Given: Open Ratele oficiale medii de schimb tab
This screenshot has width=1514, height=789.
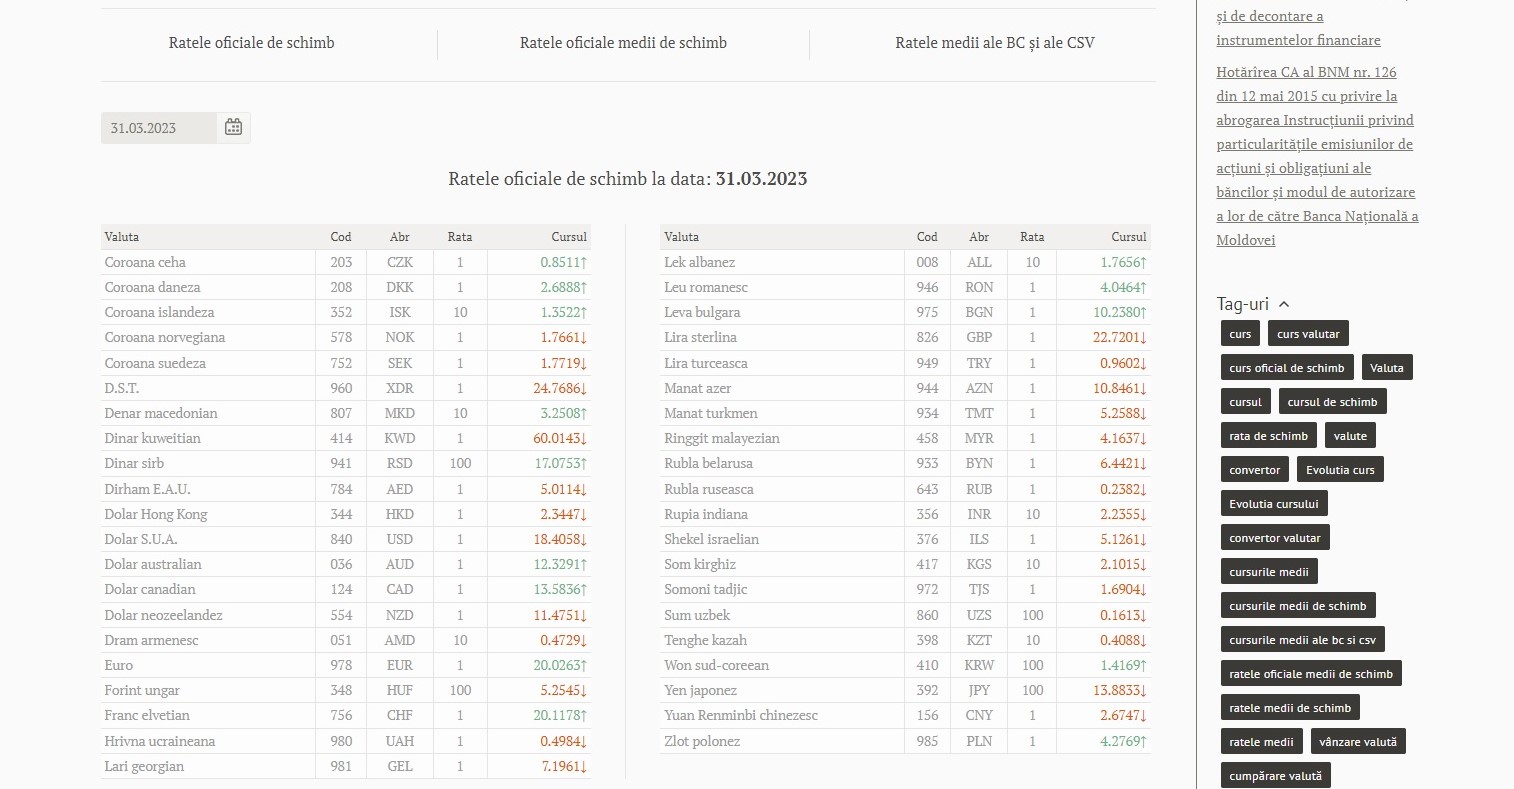Looking at the screenshot, I should (x=623, y=43).
